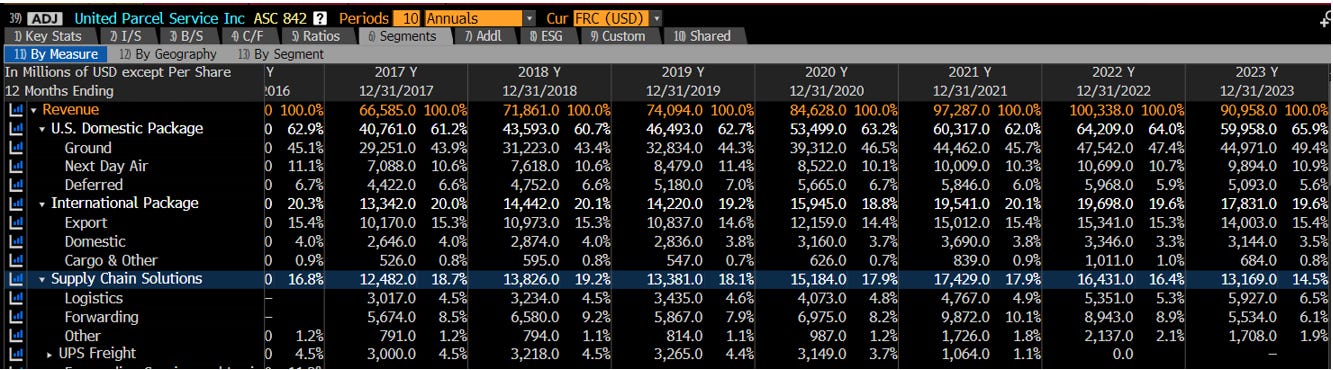Open chart icon for Ground row

coord(15,148)
